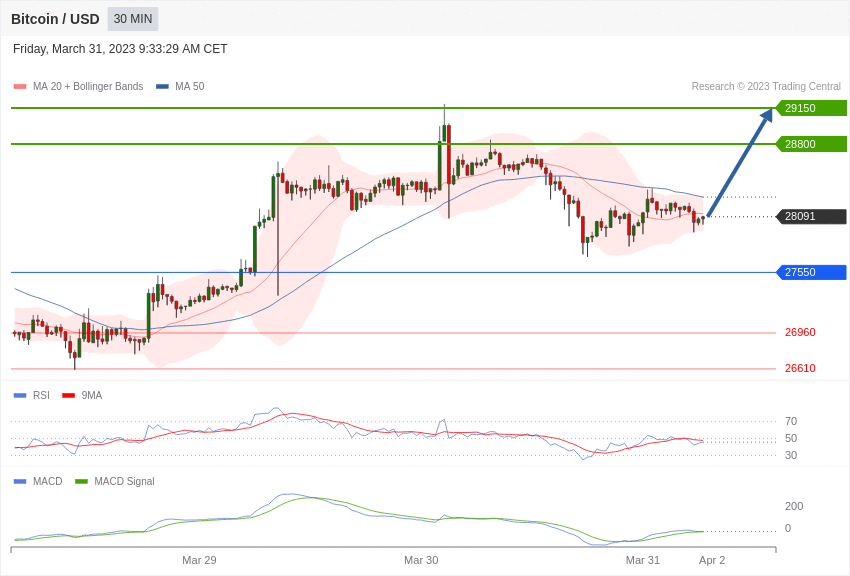Click the MACD 0 scale label
Viewport: 850px width, 576px height.
(x=788, y=528)
